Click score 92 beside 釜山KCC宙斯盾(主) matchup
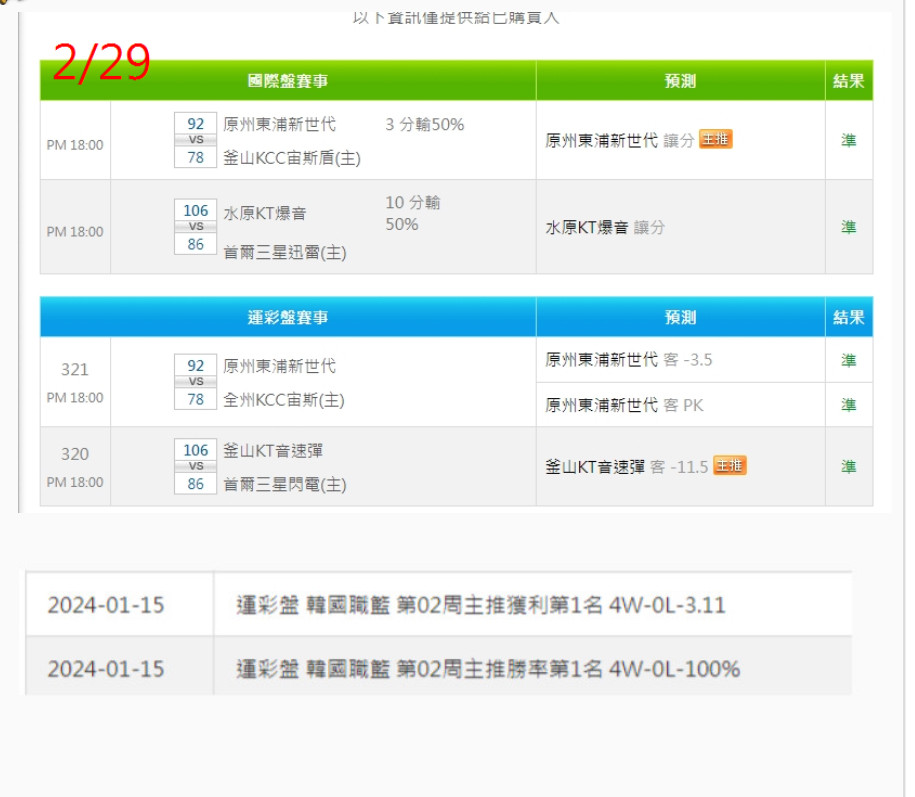This screenshot has width=915, height=797. click(196, 124)
